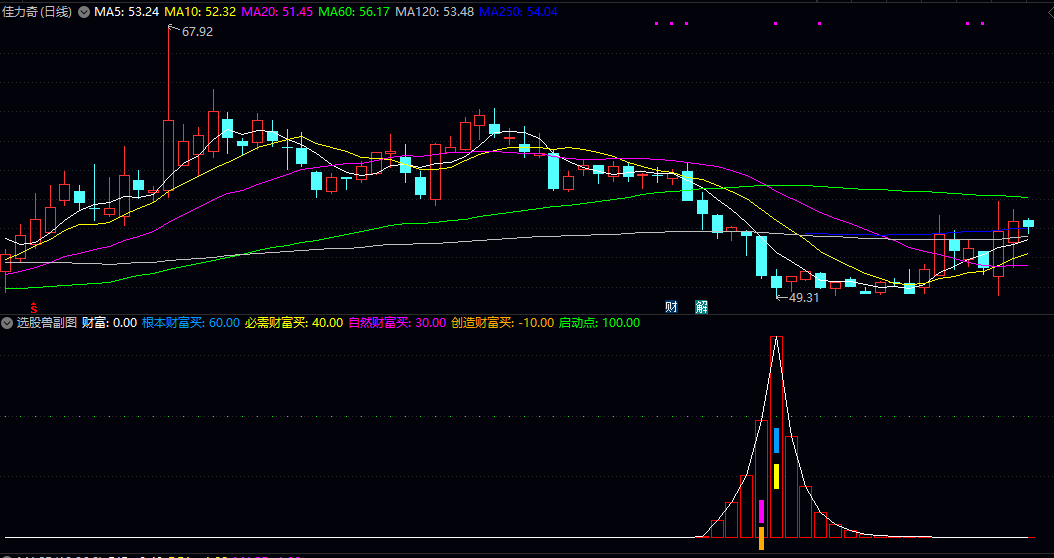Click the 财富: 0.00 value
Image resolution: width=1054 pixels, height=558 pixels.
coord(110,323)
